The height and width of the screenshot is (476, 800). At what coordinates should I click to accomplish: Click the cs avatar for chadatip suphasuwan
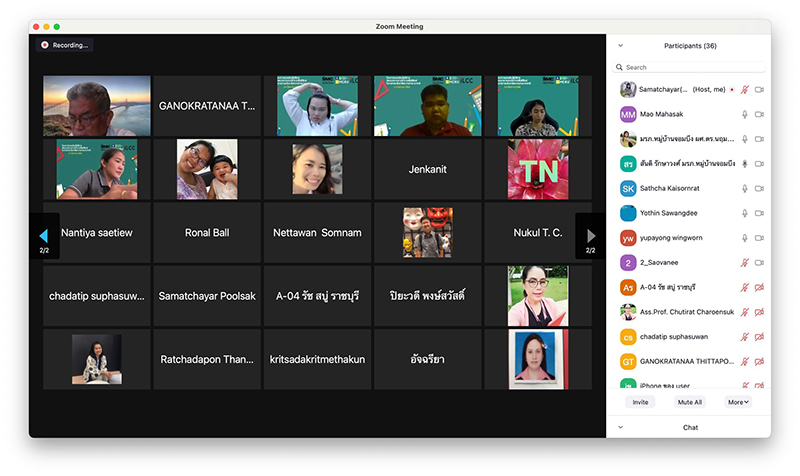point(628,337)
